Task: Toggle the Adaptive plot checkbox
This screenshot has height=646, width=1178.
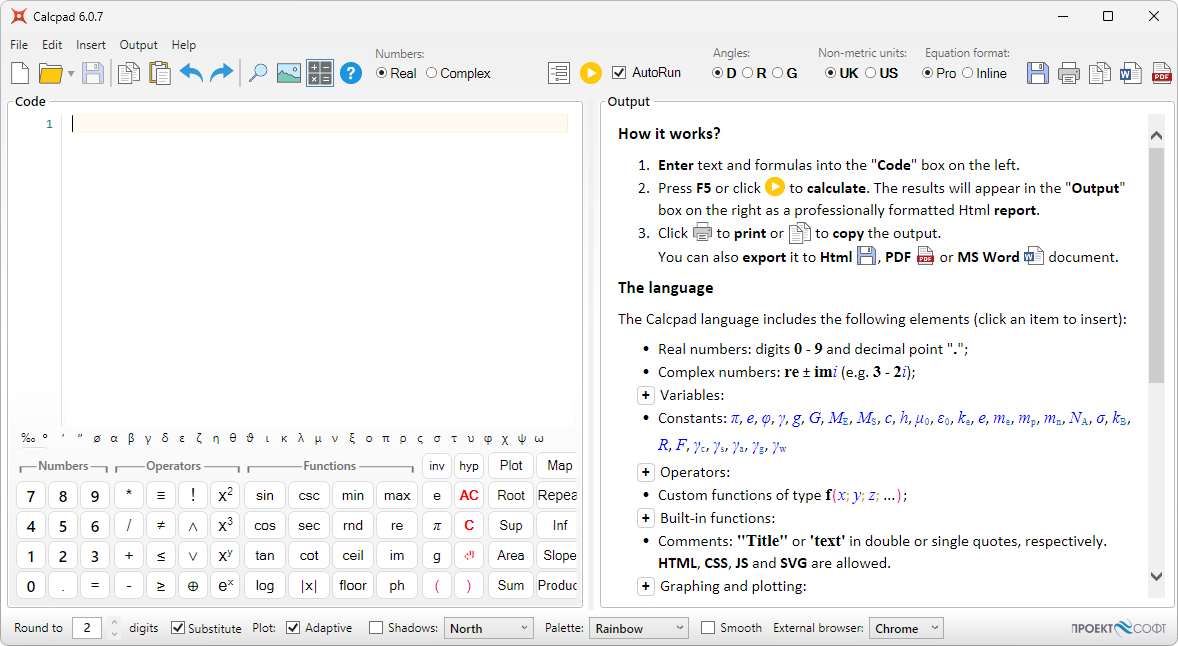Action: point(319,628)
